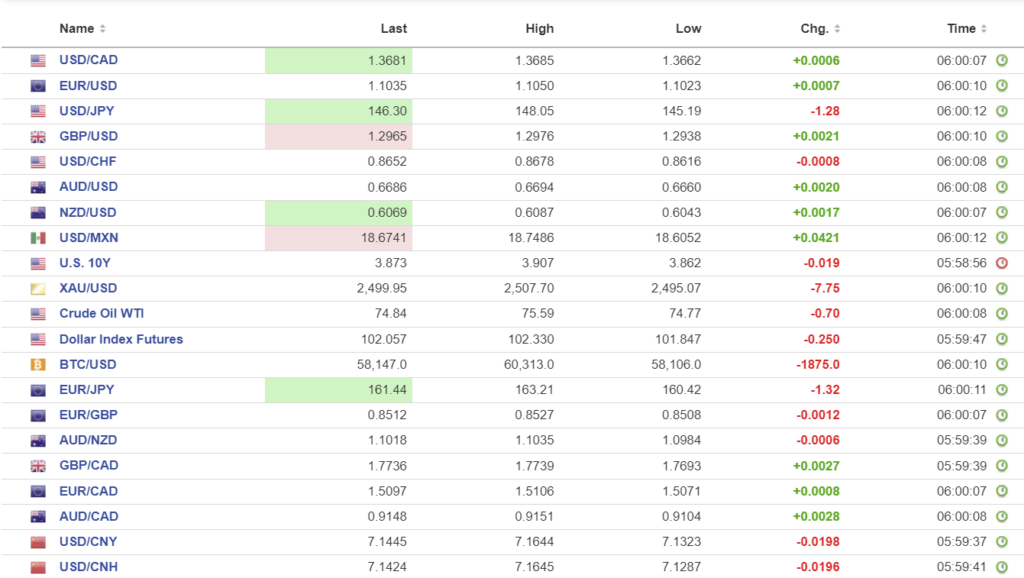Sort by the Chg. column sort arrows
The height and width of the screenshot is (578, 1024).
(837, 29)
